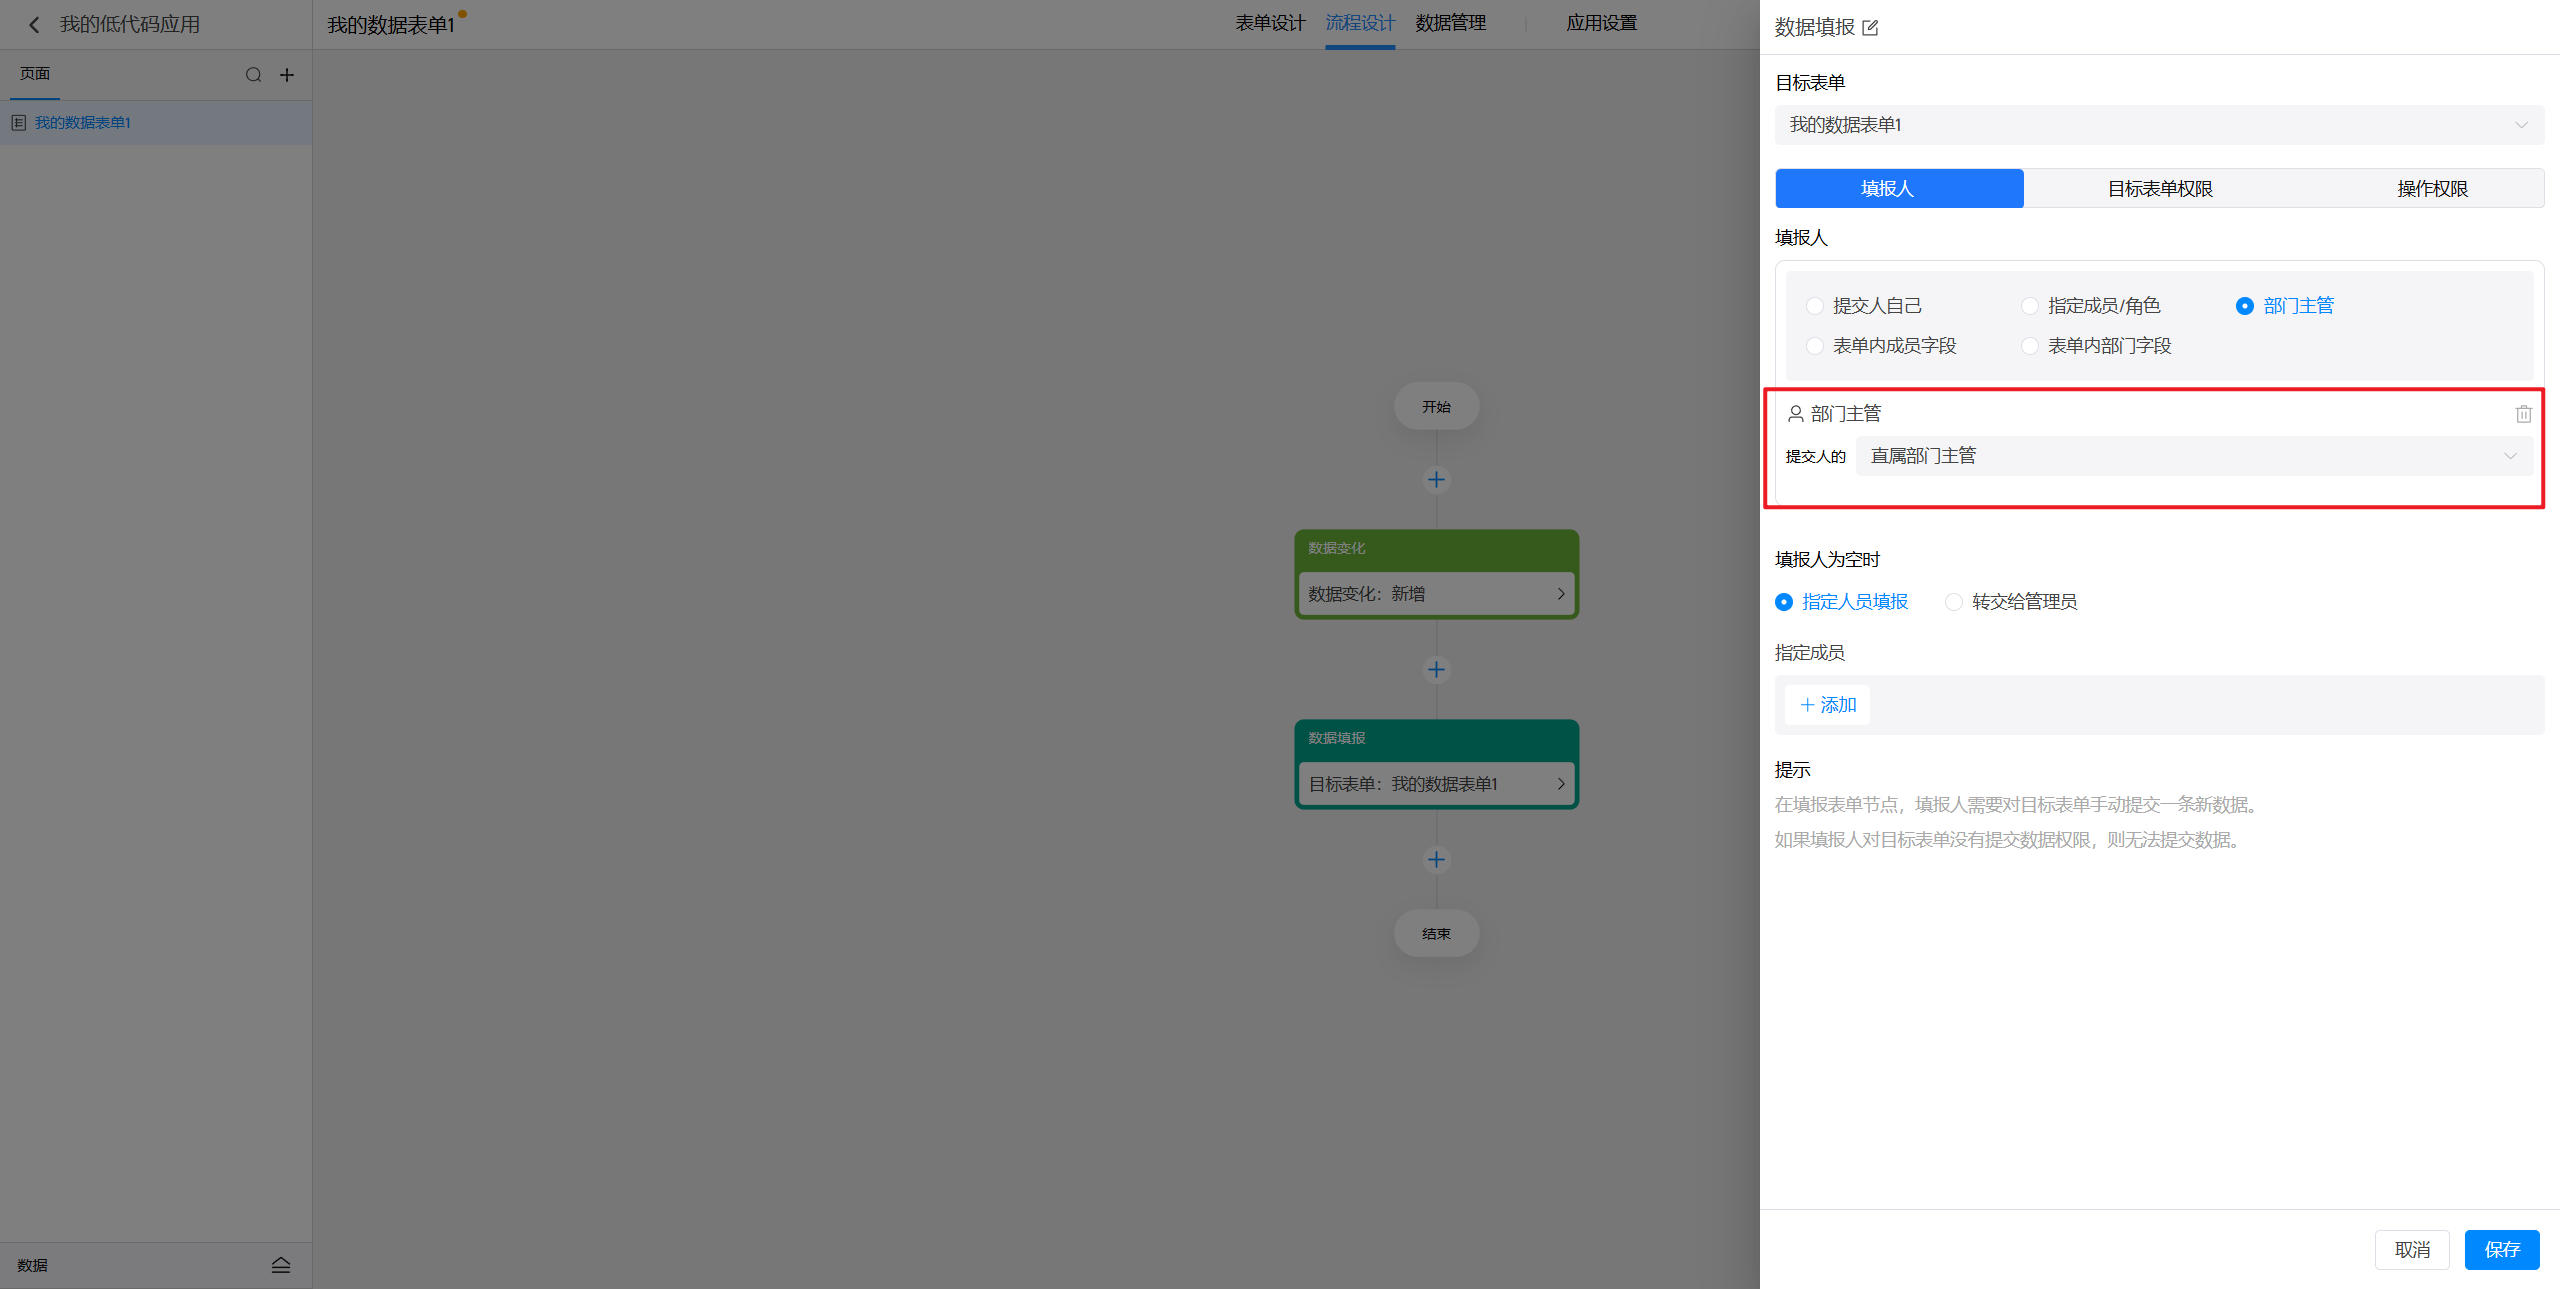
Task: Expand the 直属部门主管 dropdown
Action: coord(2192,456)
